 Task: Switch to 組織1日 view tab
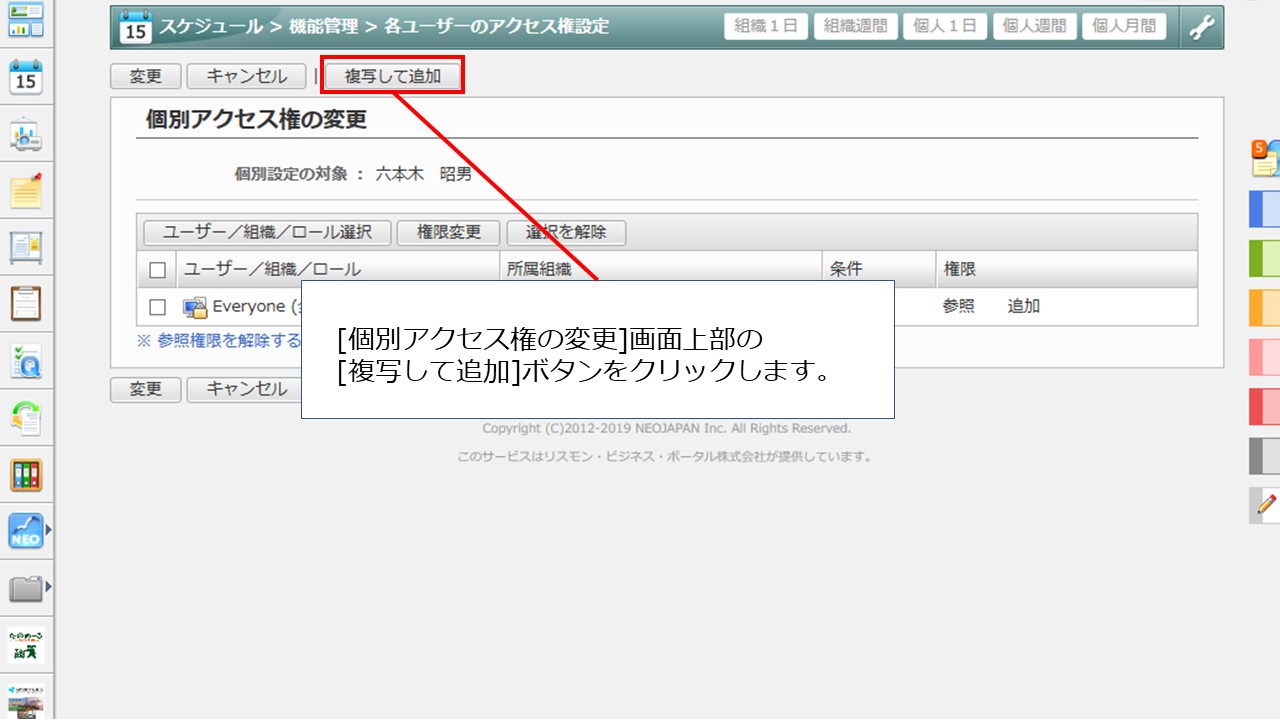[x=766, y=27]
